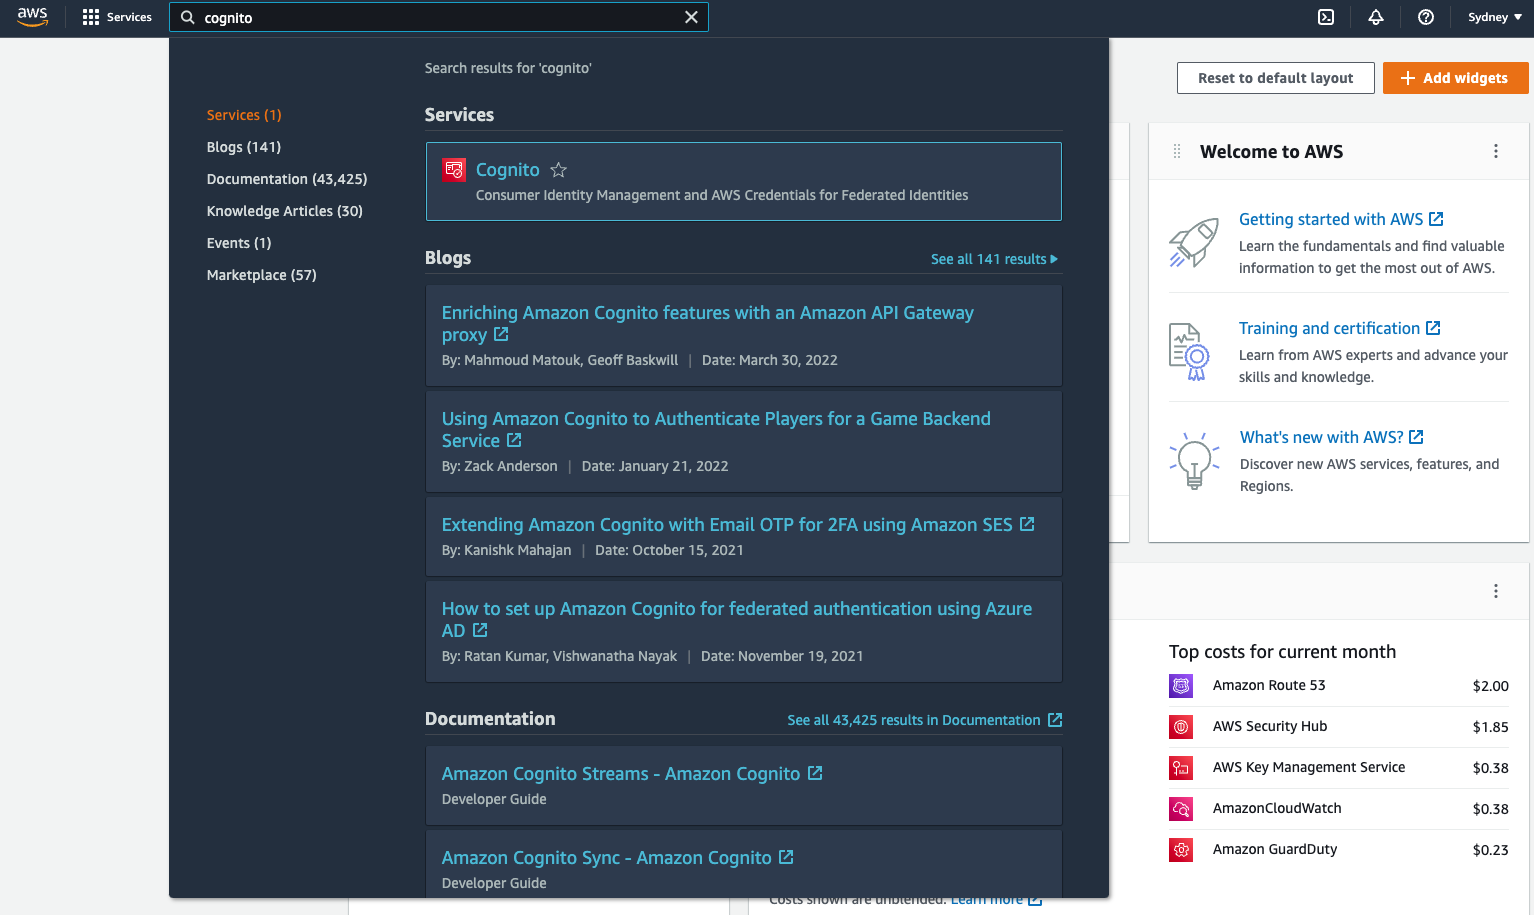The height and width of the screenshot is (915, 1534).
Task: See all 141 blog results
Action: 994,259
